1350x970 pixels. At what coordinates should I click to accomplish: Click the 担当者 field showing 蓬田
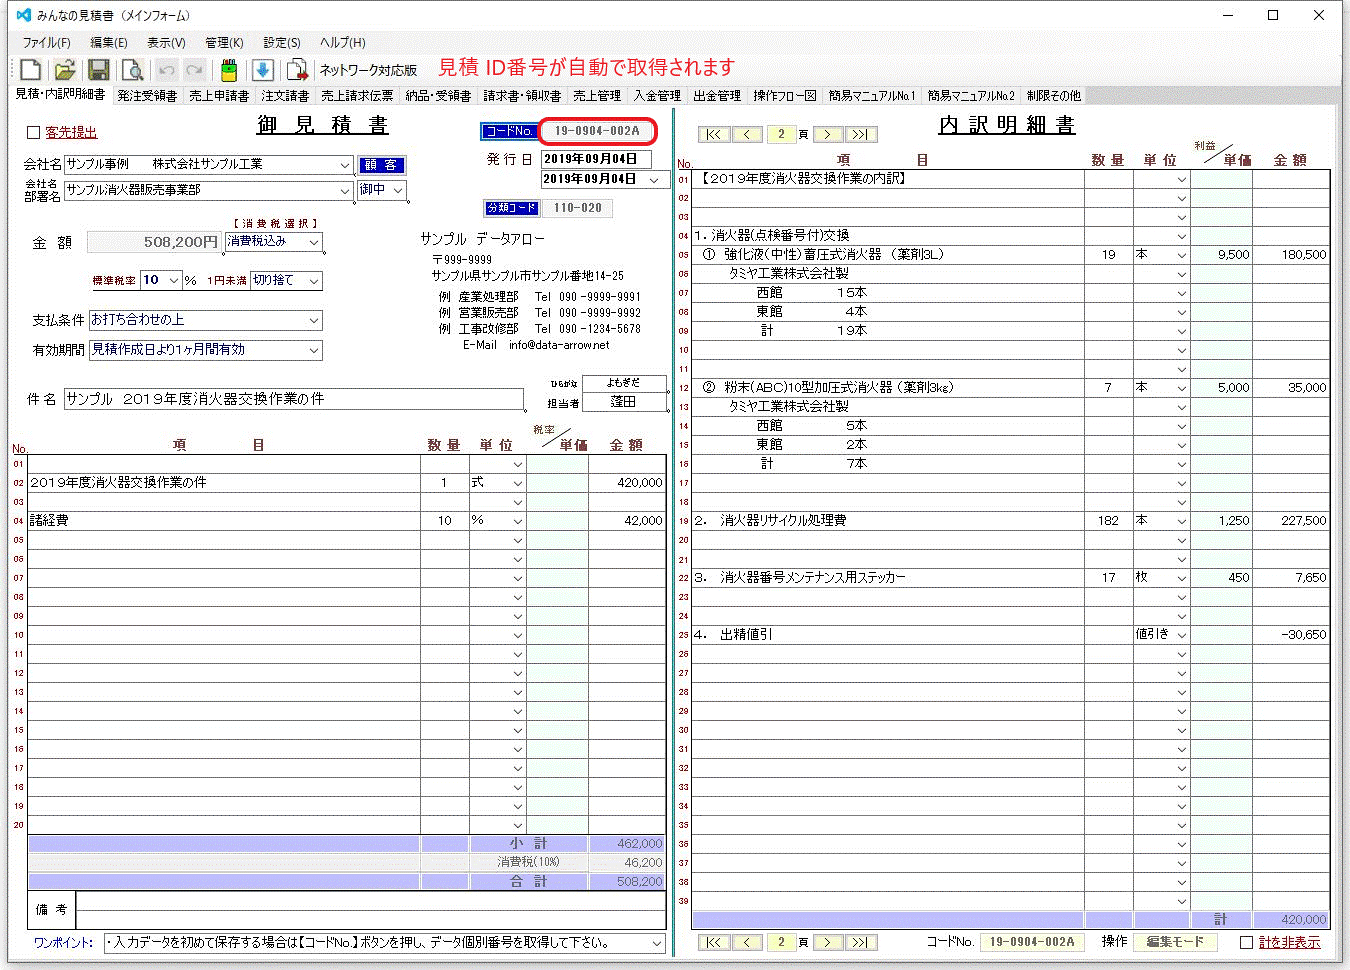point(624,402)
